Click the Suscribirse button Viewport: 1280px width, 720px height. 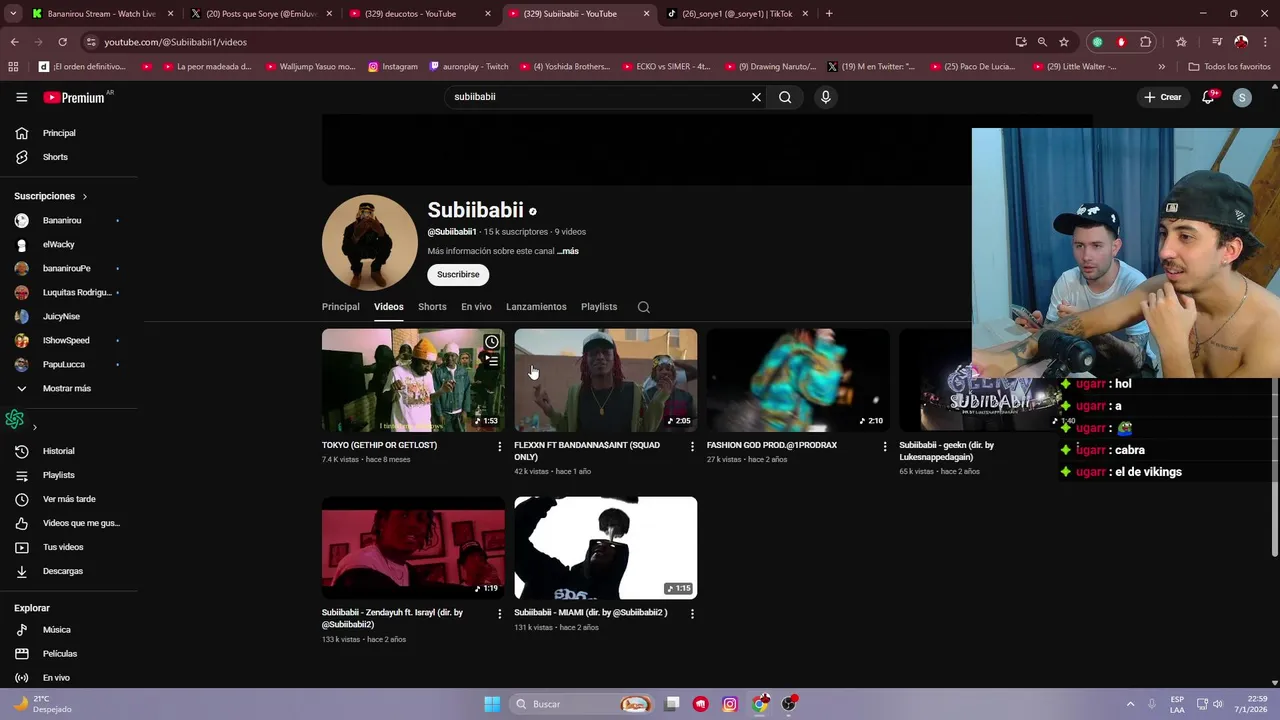458,274
